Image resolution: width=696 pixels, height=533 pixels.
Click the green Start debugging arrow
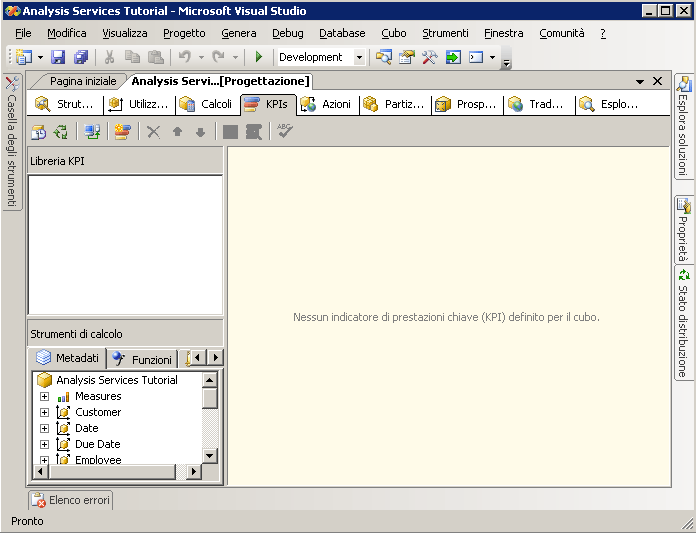(259, 57)
